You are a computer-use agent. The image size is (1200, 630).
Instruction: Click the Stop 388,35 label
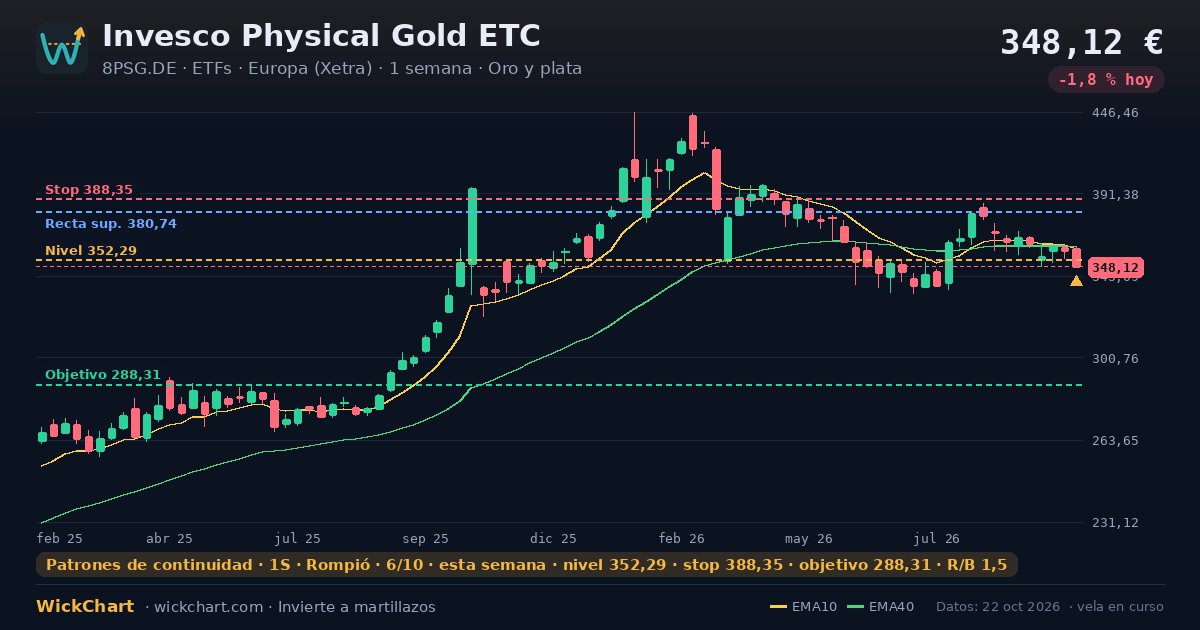click(89, 190)
